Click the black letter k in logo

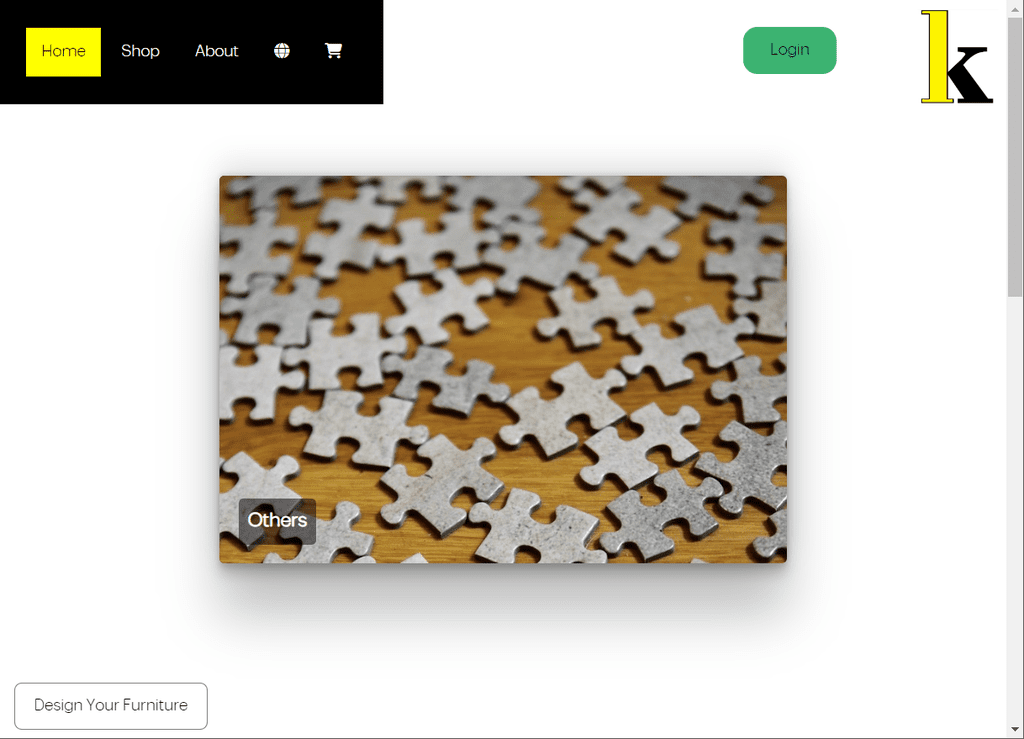coord(970,74)
